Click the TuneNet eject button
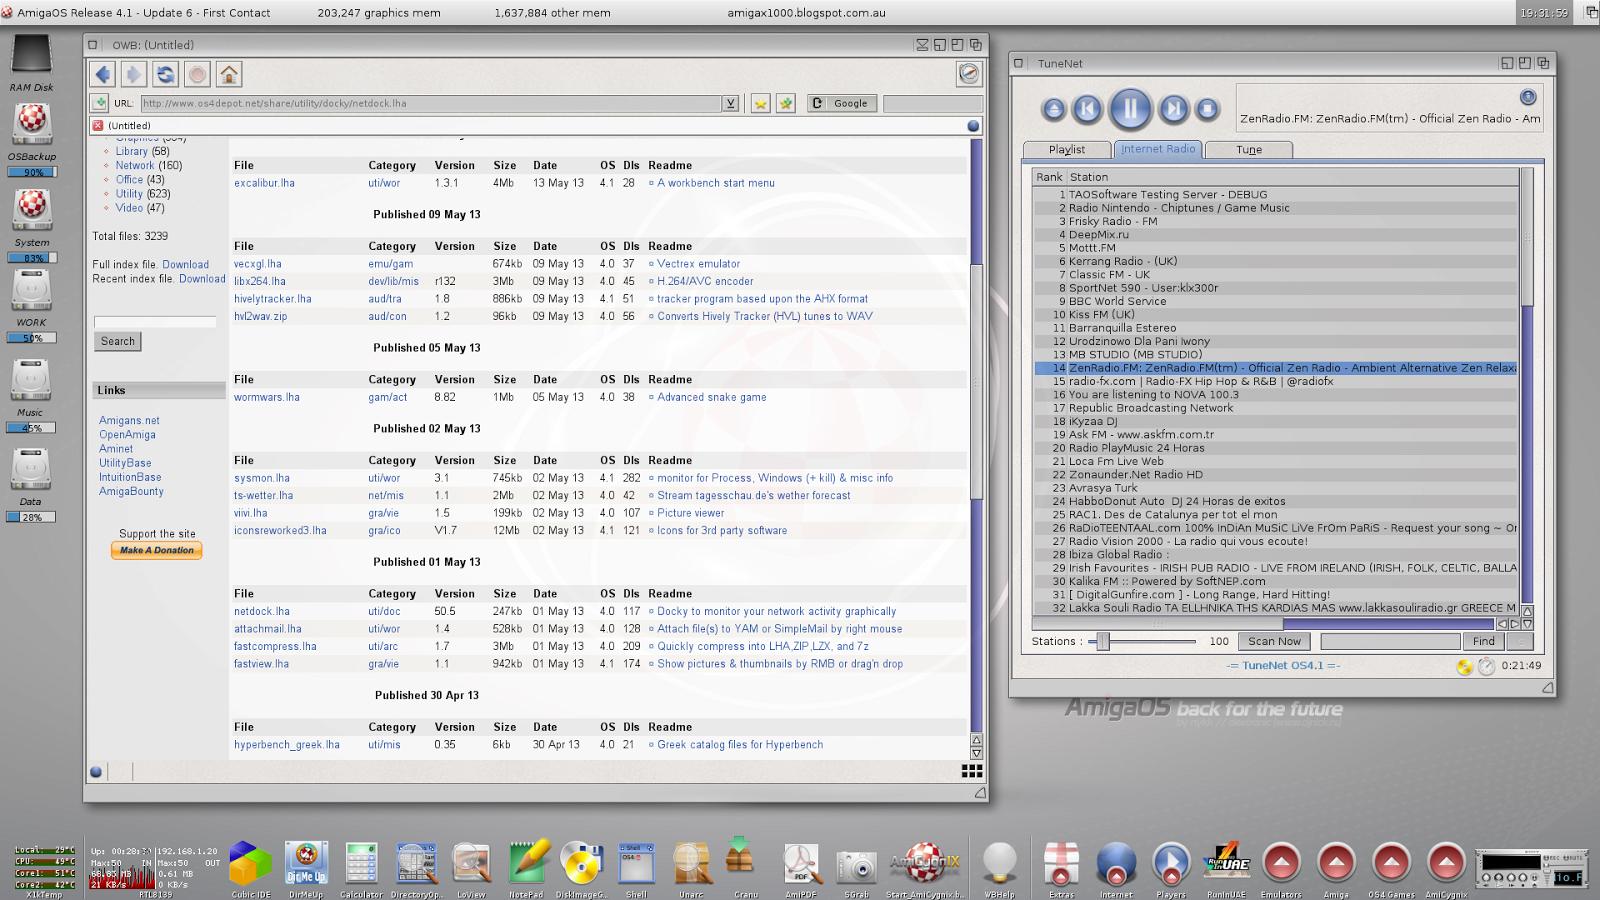The width and height of the screenshot is (1600, 900). pyautogui.click(x=1053, y=109)
